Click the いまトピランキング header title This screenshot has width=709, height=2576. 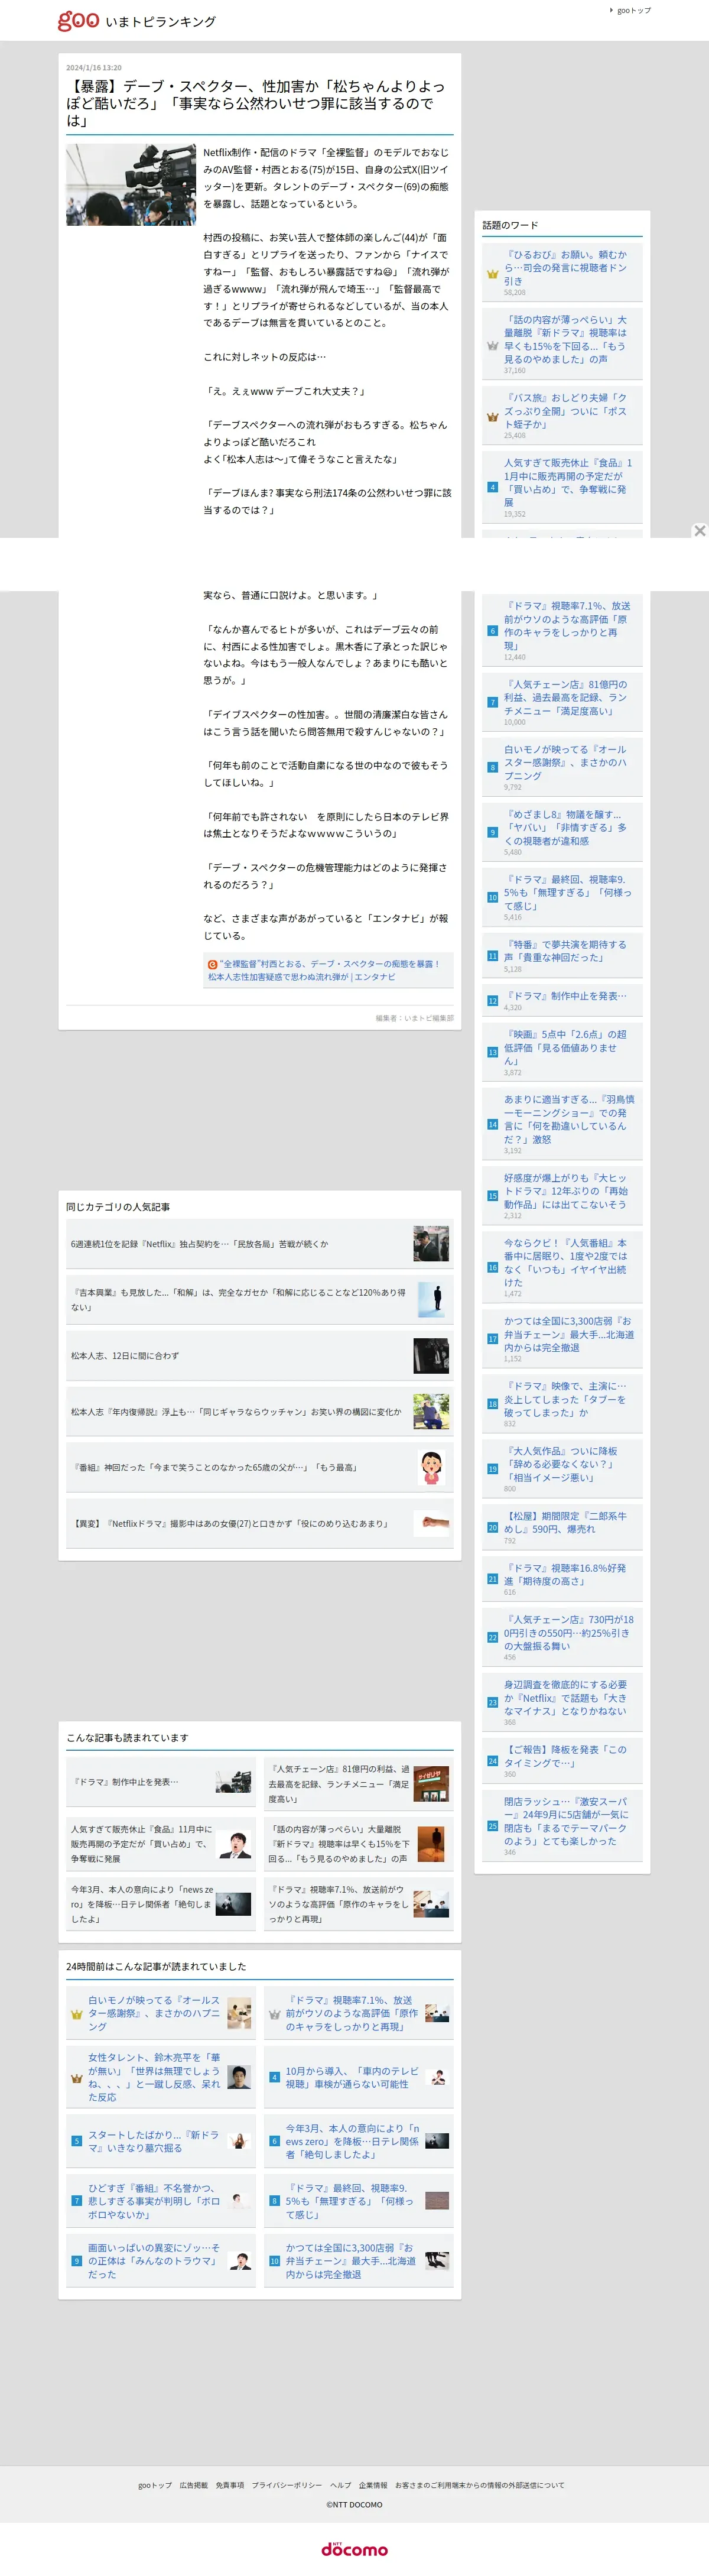coord(161,21)
